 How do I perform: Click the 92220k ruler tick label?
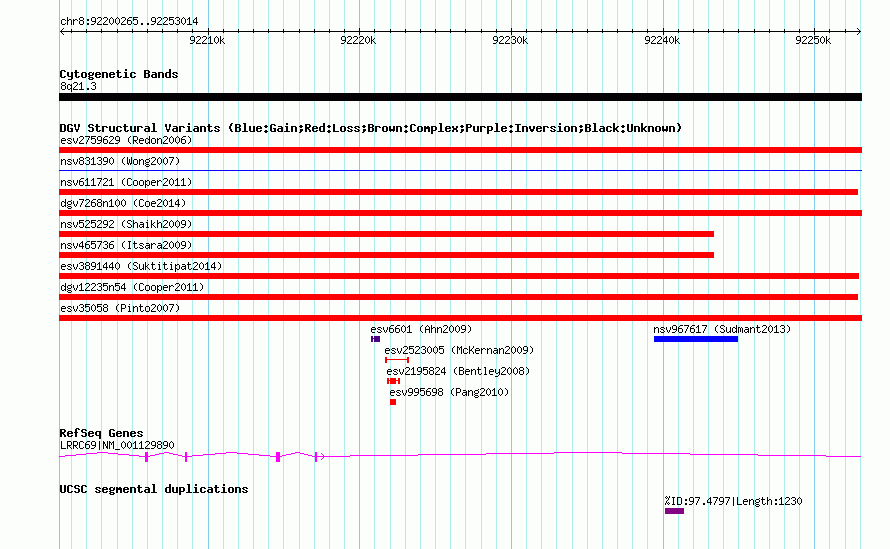pos(358,40)
